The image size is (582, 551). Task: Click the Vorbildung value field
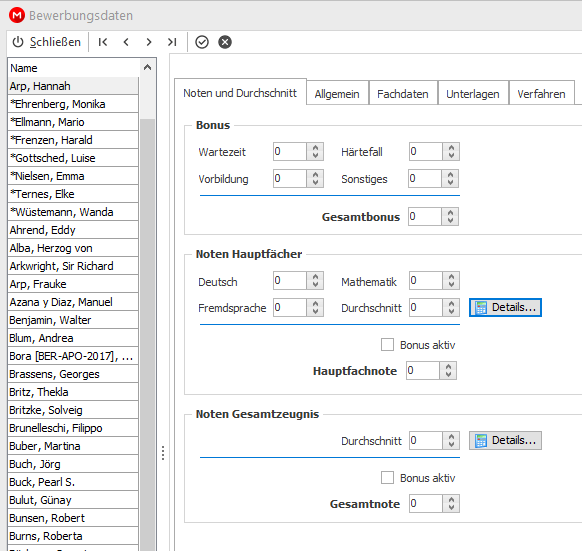coord(290,179)
